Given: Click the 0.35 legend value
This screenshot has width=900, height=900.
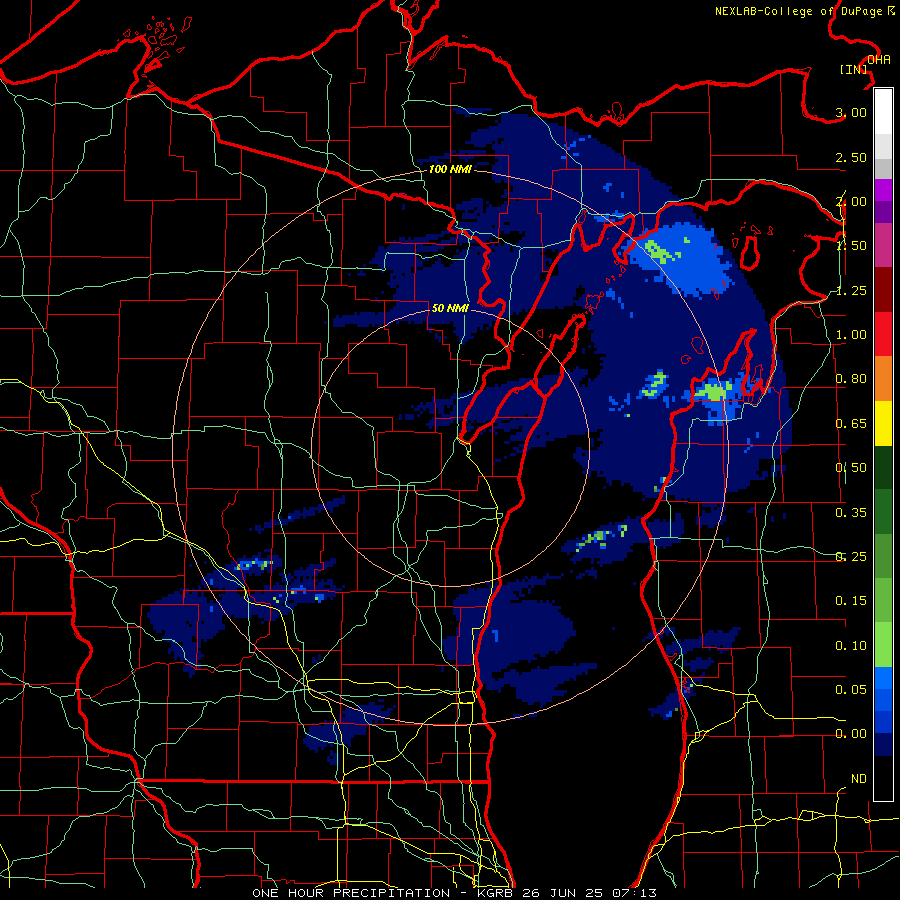Looking at the screenshot, I should (851, 513).
